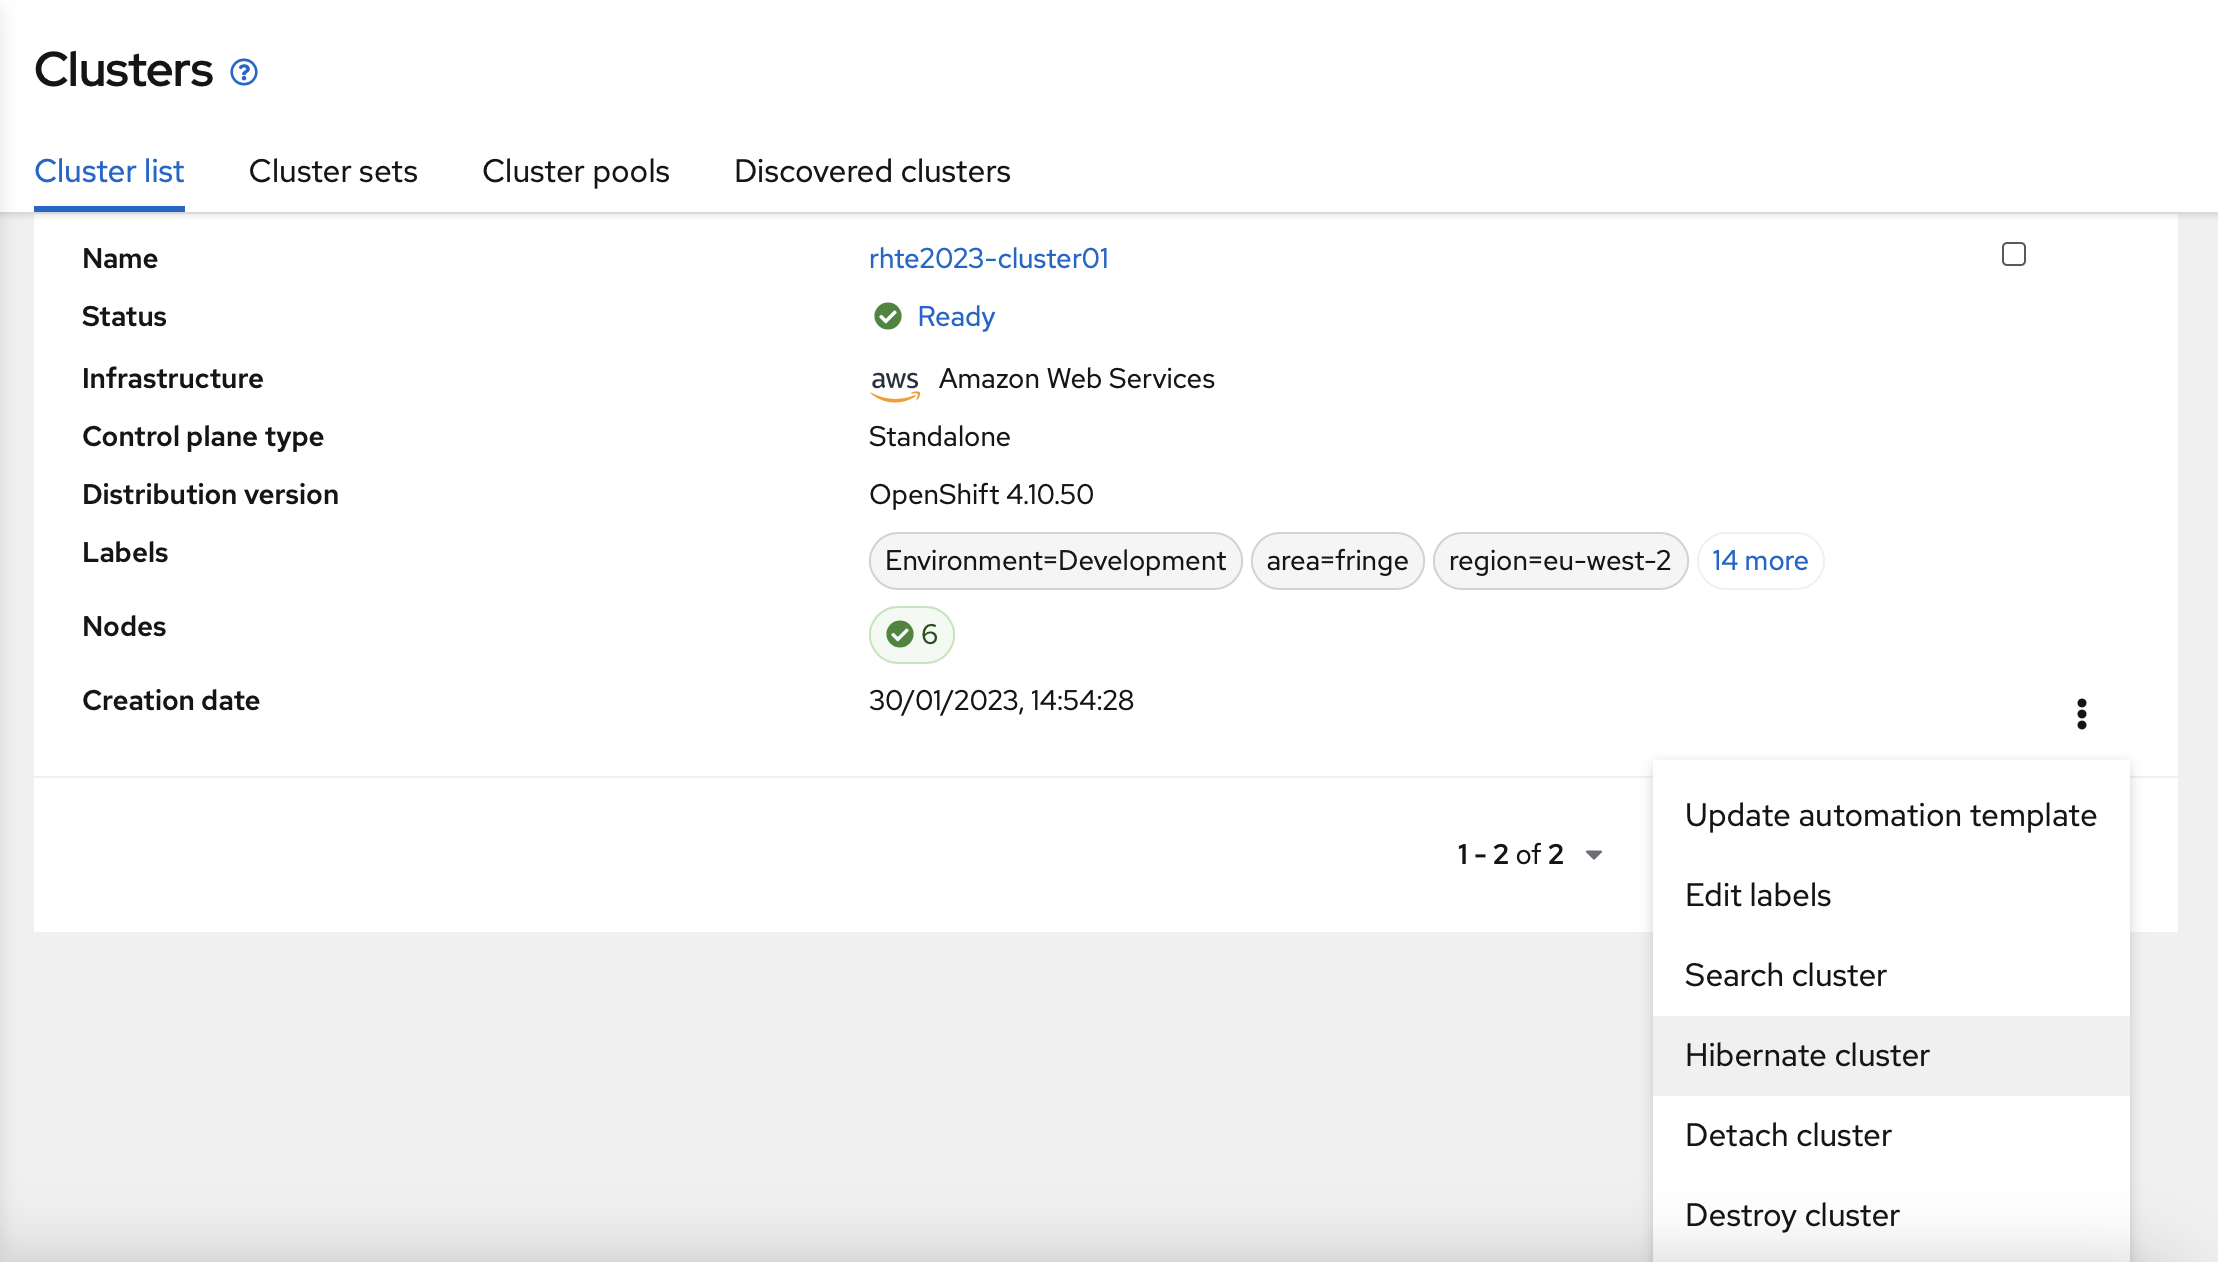Image resolution: width=2218 pixels, height=1262 pixels.
Task: Click the AWS infrastructure icon
Action: coord(893,378)
